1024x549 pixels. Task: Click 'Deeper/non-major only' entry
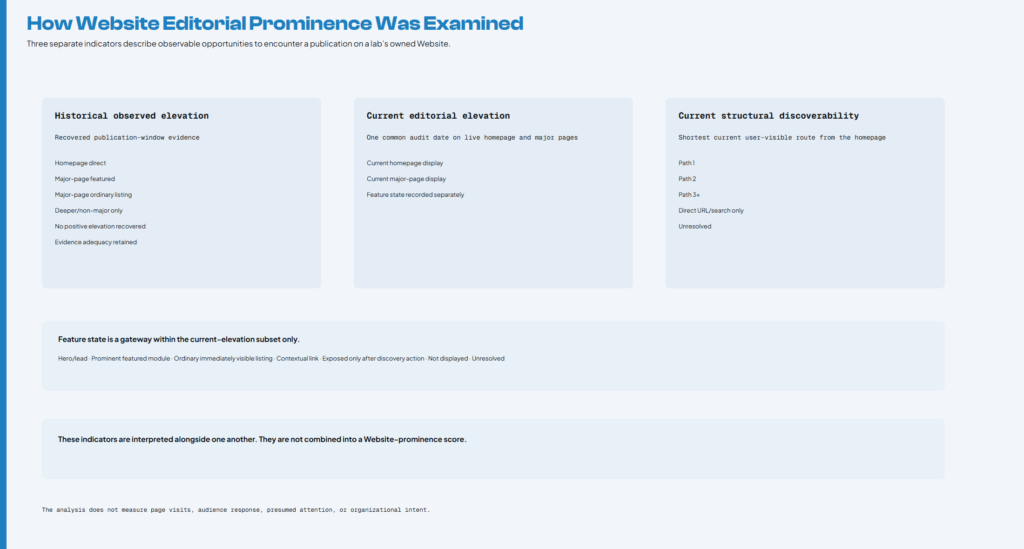tap(89, 210)
